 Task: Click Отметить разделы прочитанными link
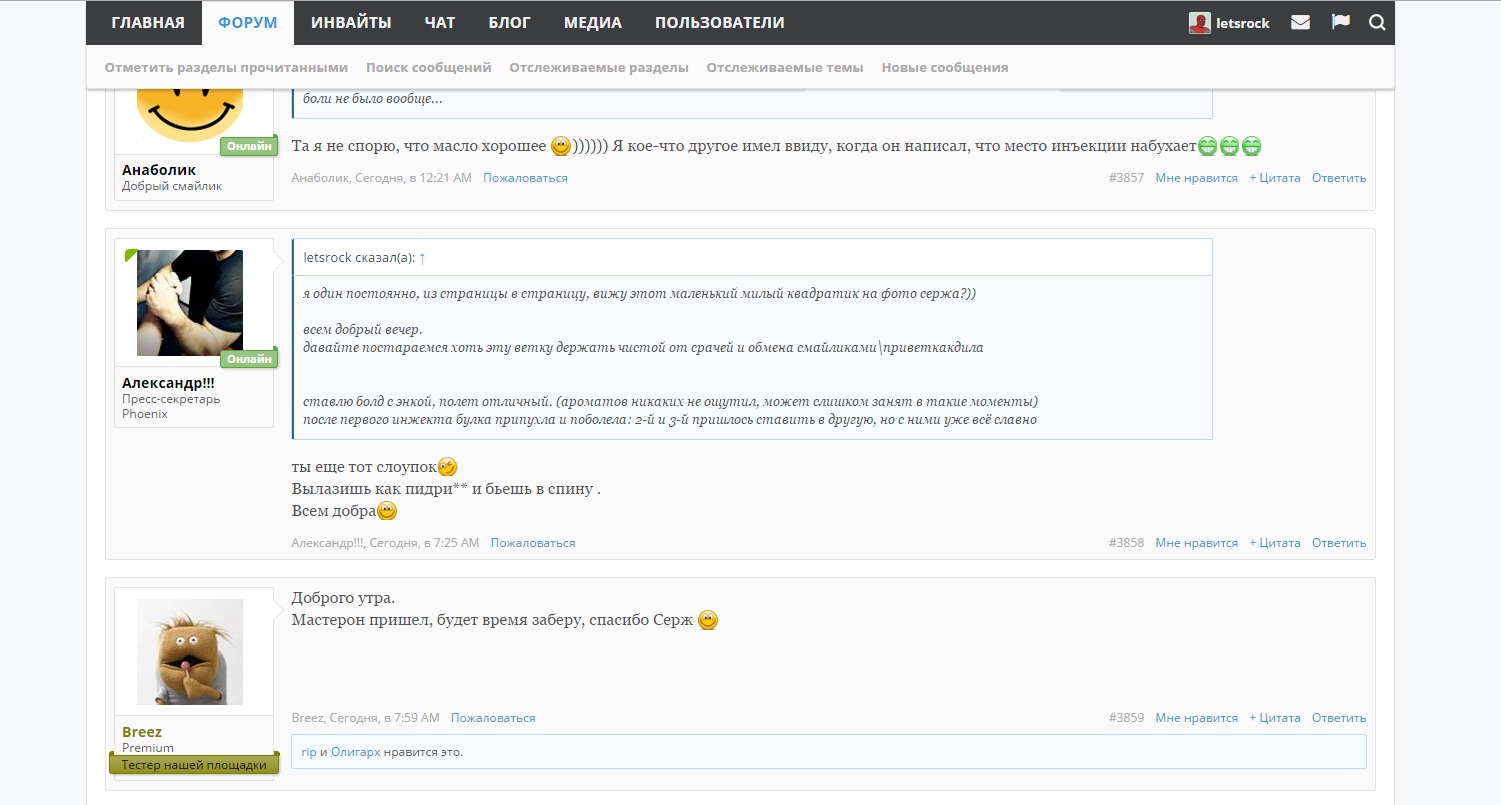[x=226, y=68]
